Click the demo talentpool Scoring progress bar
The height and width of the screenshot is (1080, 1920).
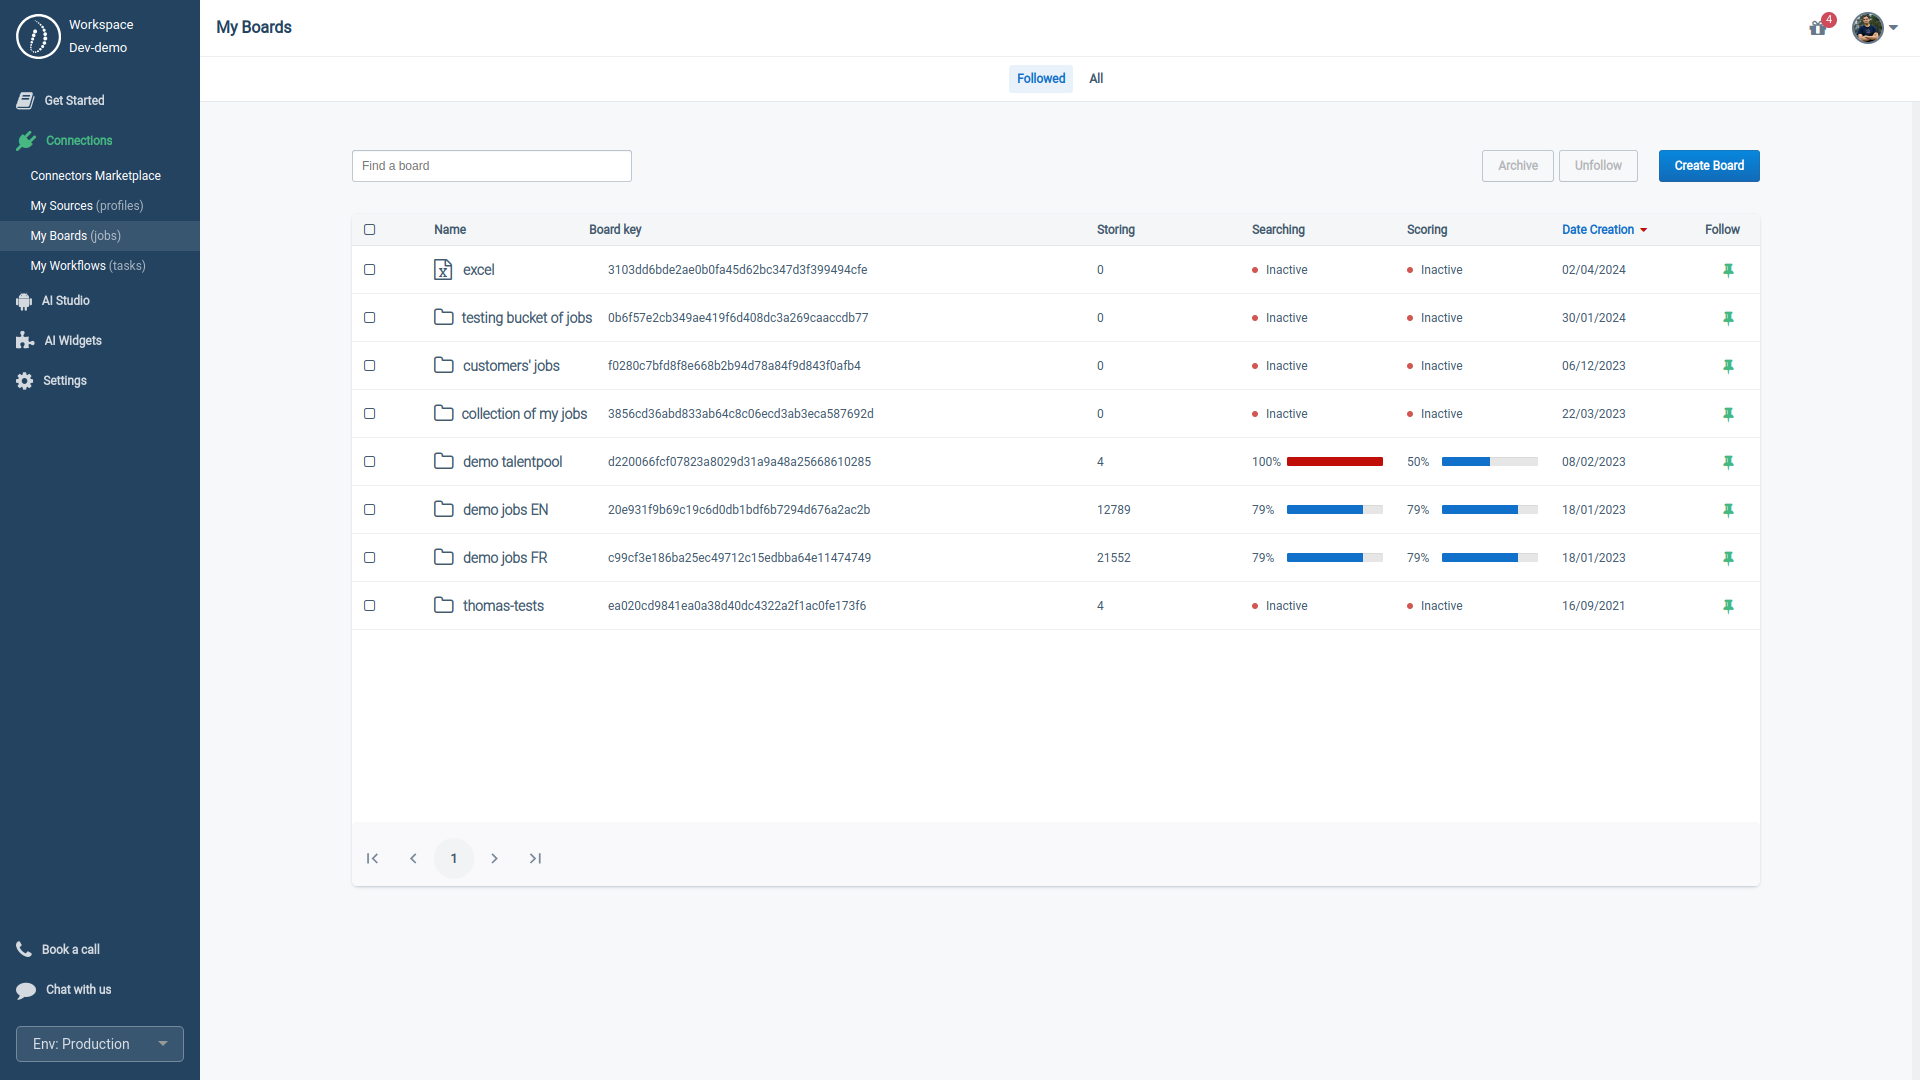pyautogui.click(x=1489, y=462)
